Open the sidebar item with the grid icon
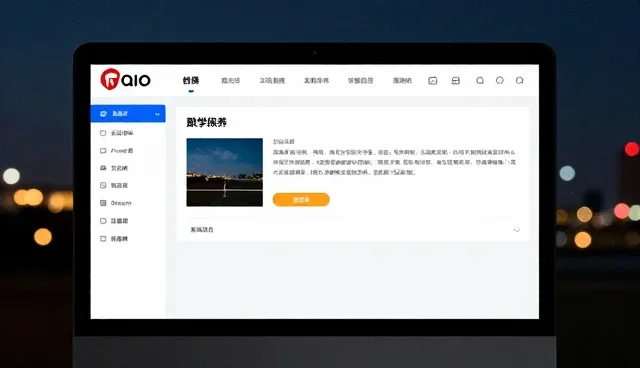 pyautogui.click(x=116, y=203)
